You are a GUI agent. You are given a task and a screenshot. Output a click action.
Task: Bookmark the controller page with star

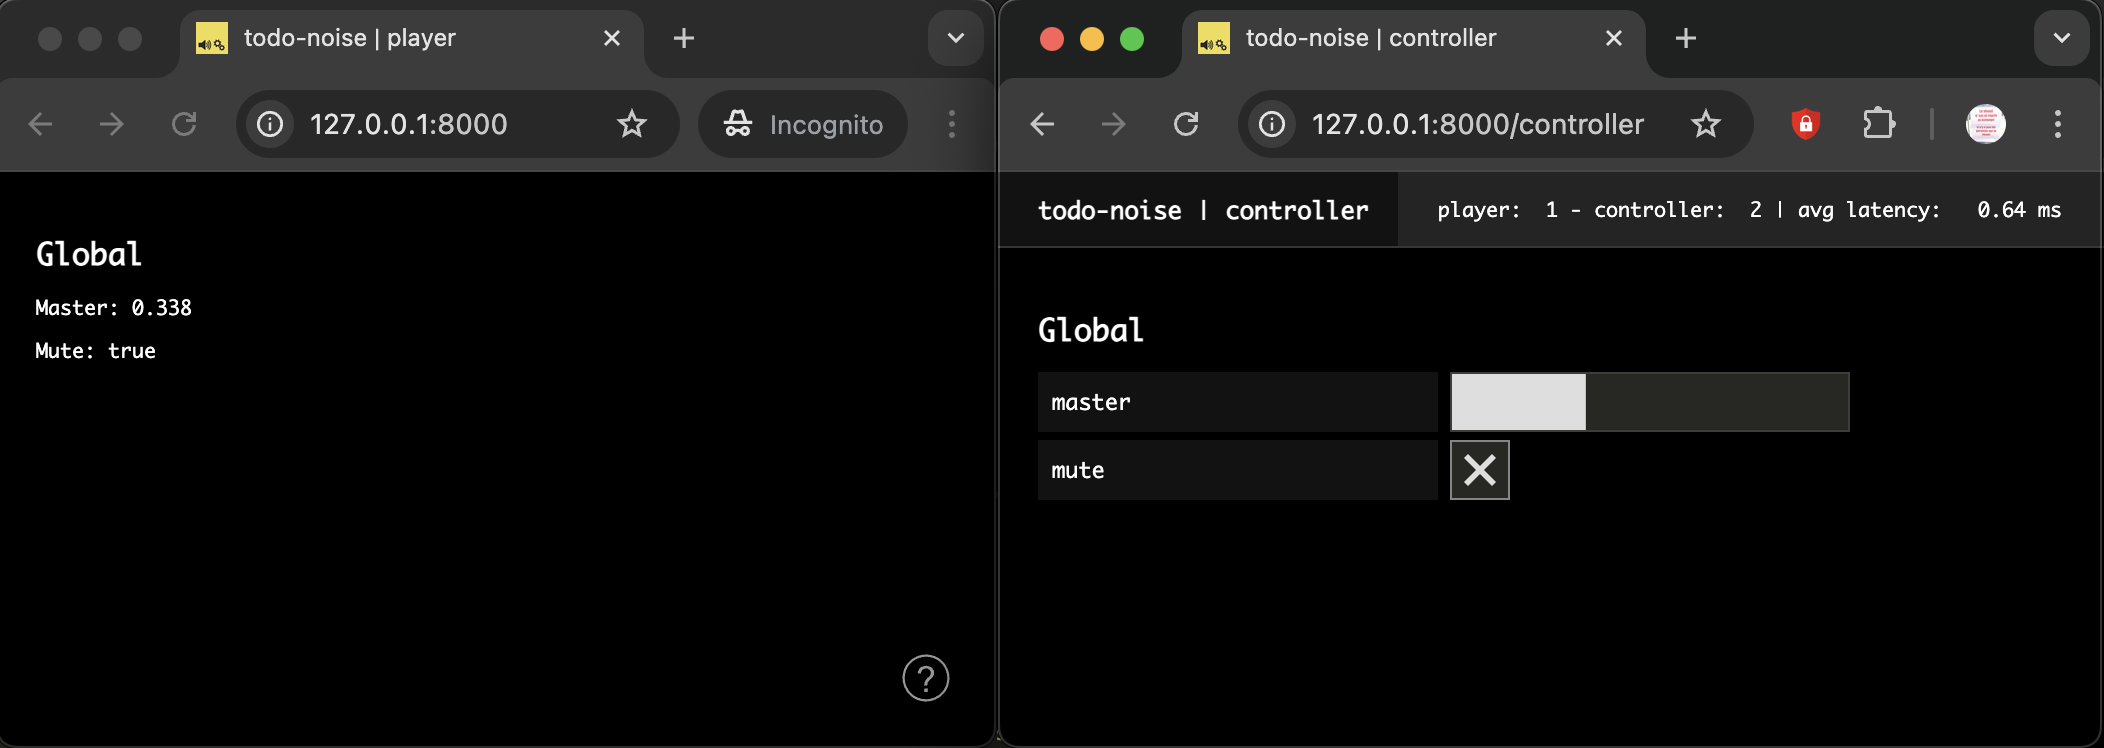tap(1706, 124)
